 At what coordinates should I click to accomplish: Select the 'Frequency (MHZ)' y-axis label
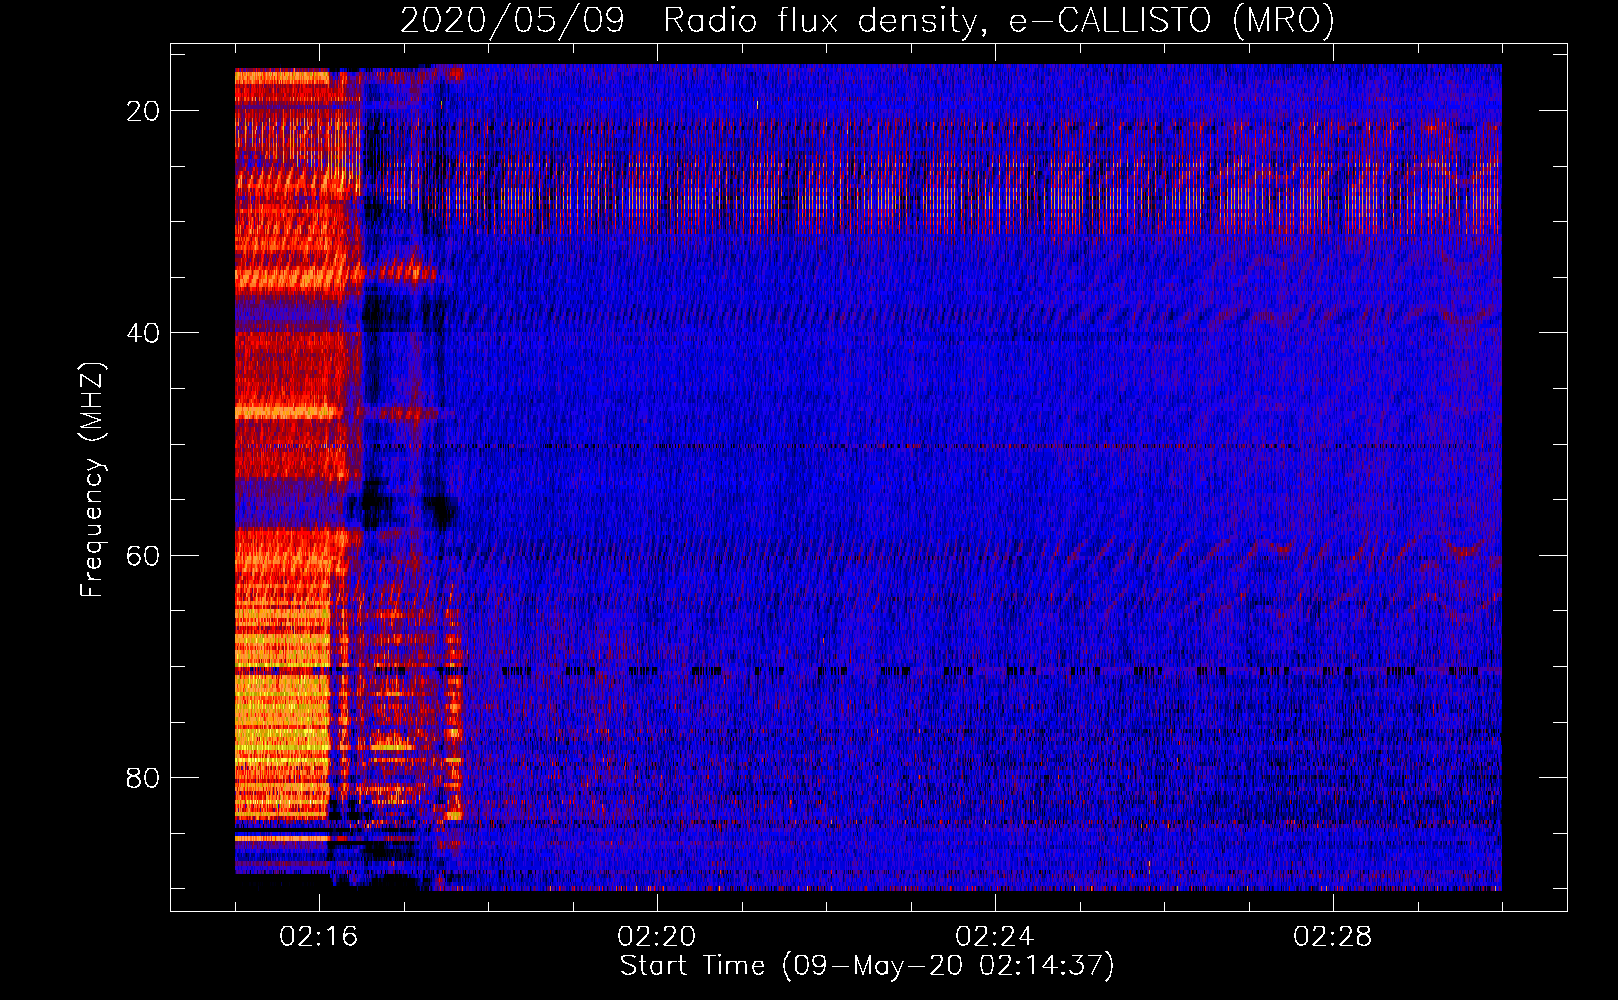tap(92, 480)
